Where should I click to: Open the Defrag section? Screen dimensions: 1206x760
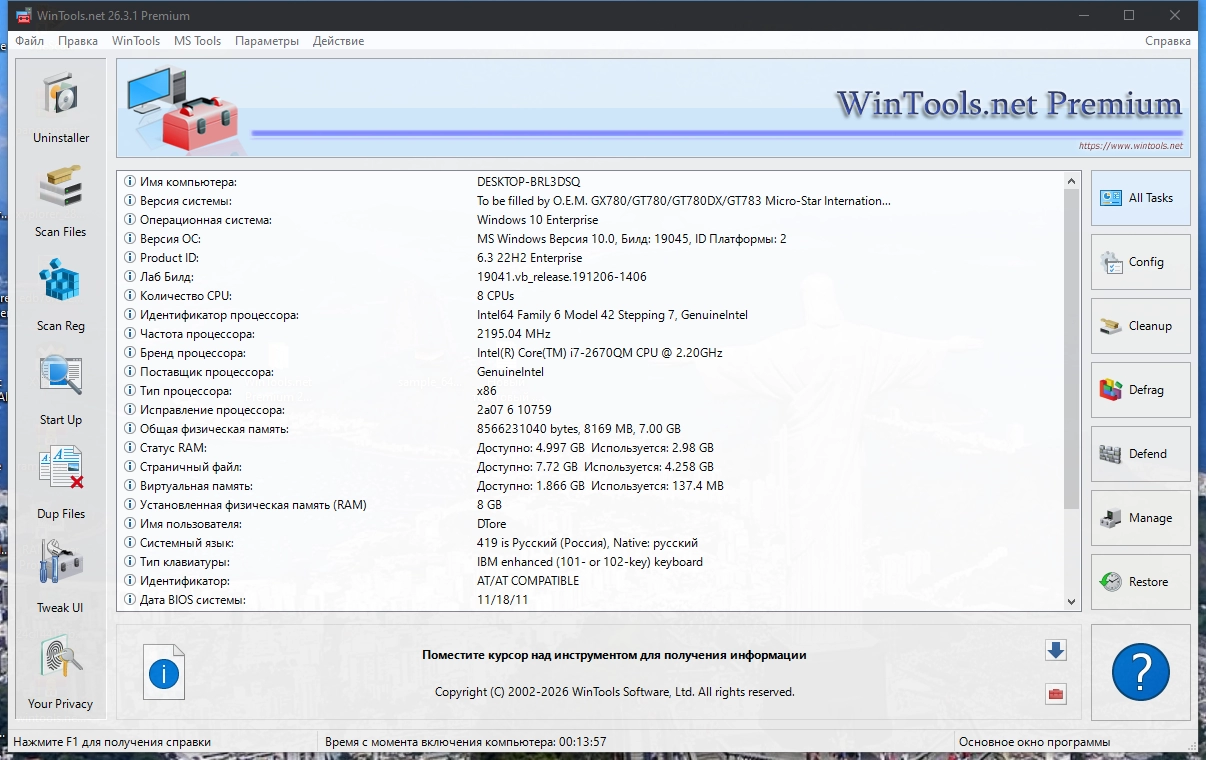[1141, 390]
